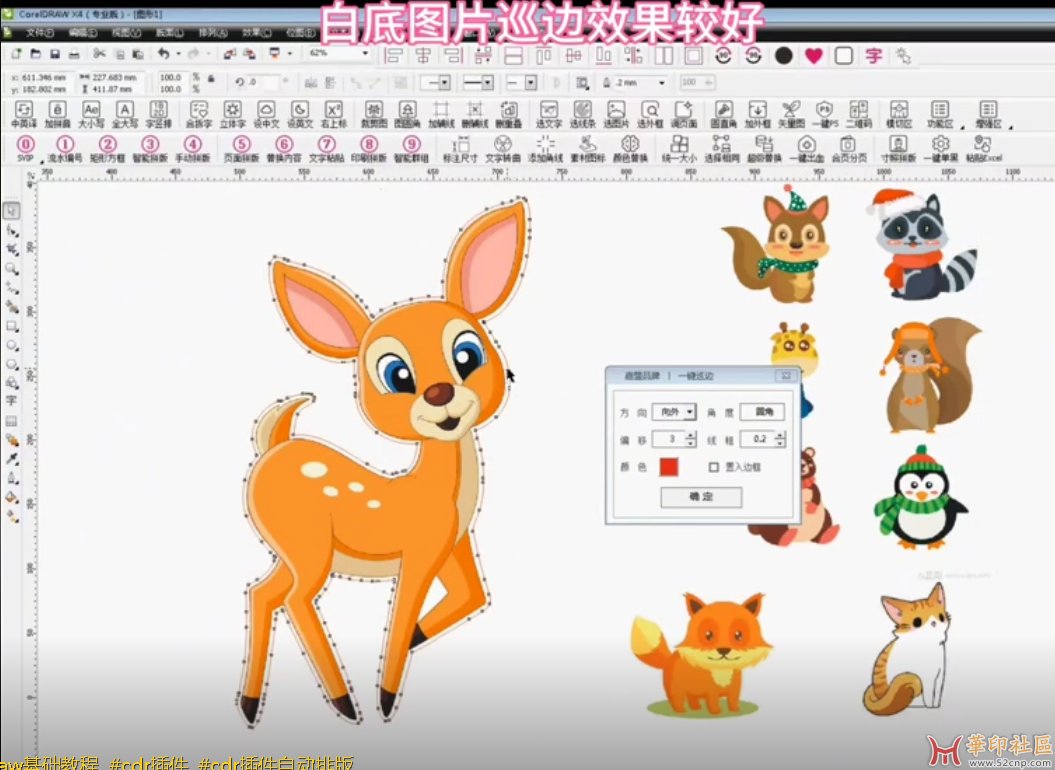Click the 一键单黑 single black icon

click(x=940, y=149)
